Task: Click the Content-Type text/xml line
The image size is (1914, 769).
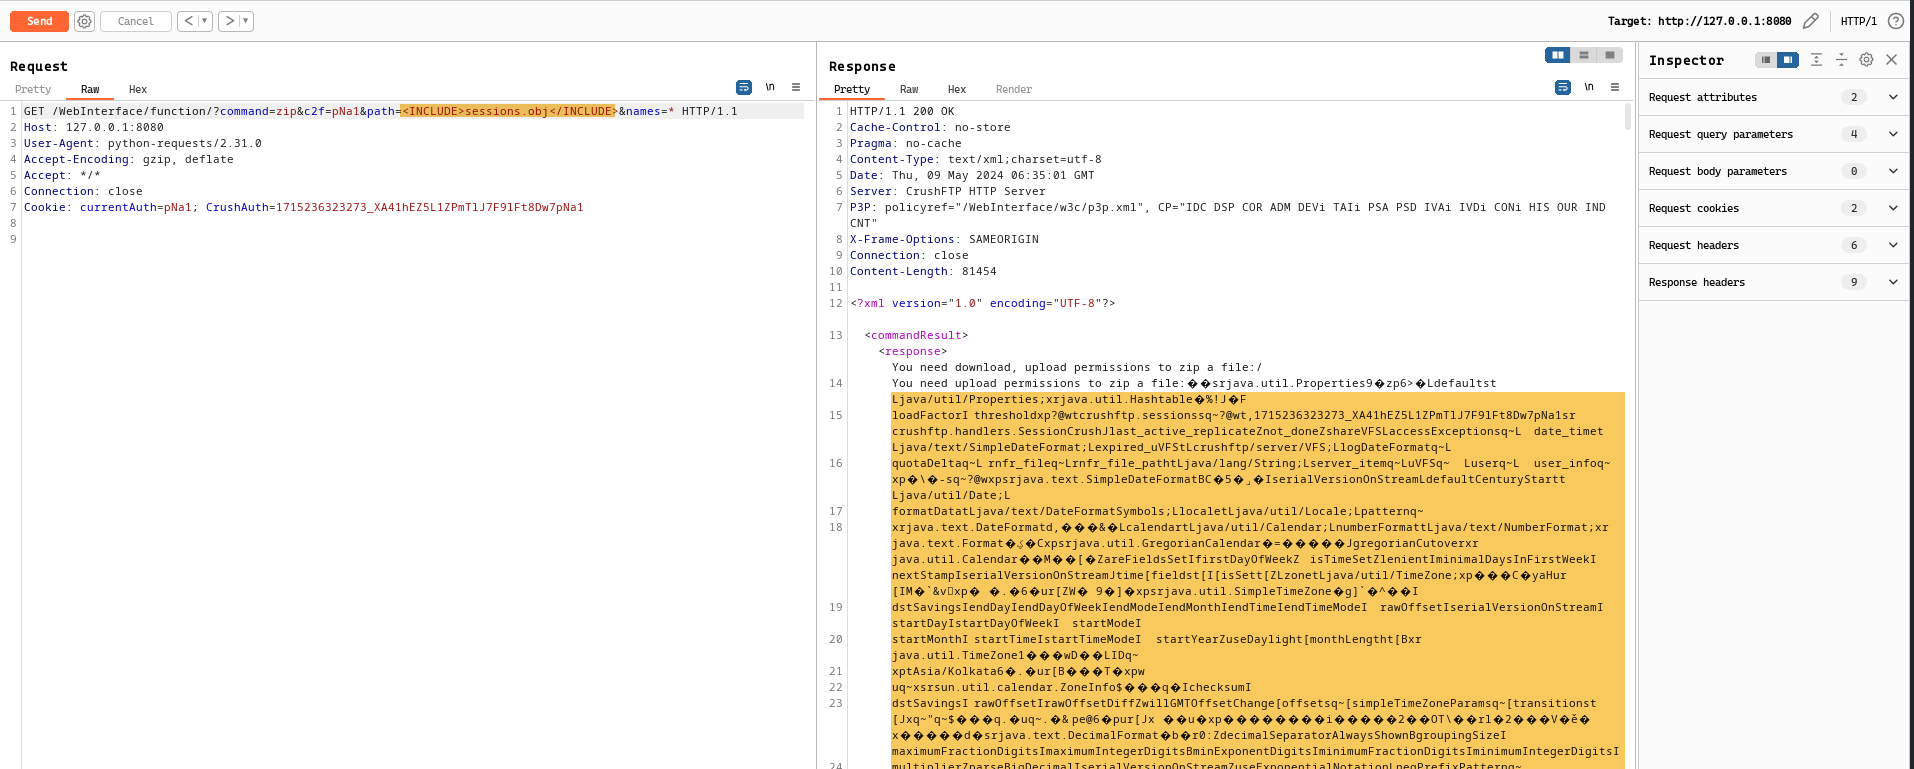Action: click(x=976, y=159)
